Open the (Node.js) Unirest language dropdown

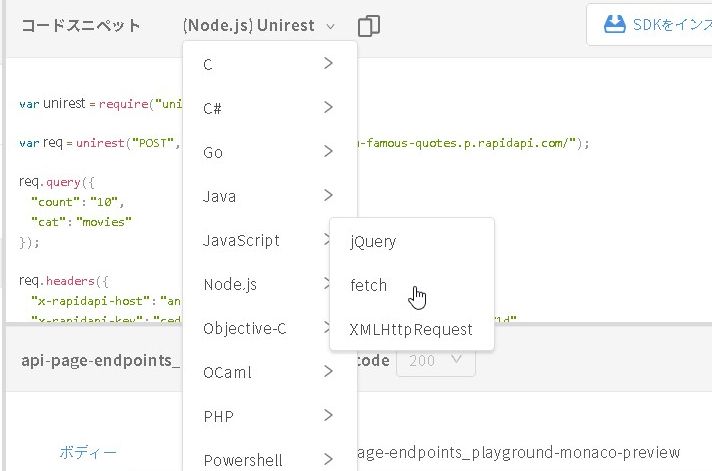[259, 26]
